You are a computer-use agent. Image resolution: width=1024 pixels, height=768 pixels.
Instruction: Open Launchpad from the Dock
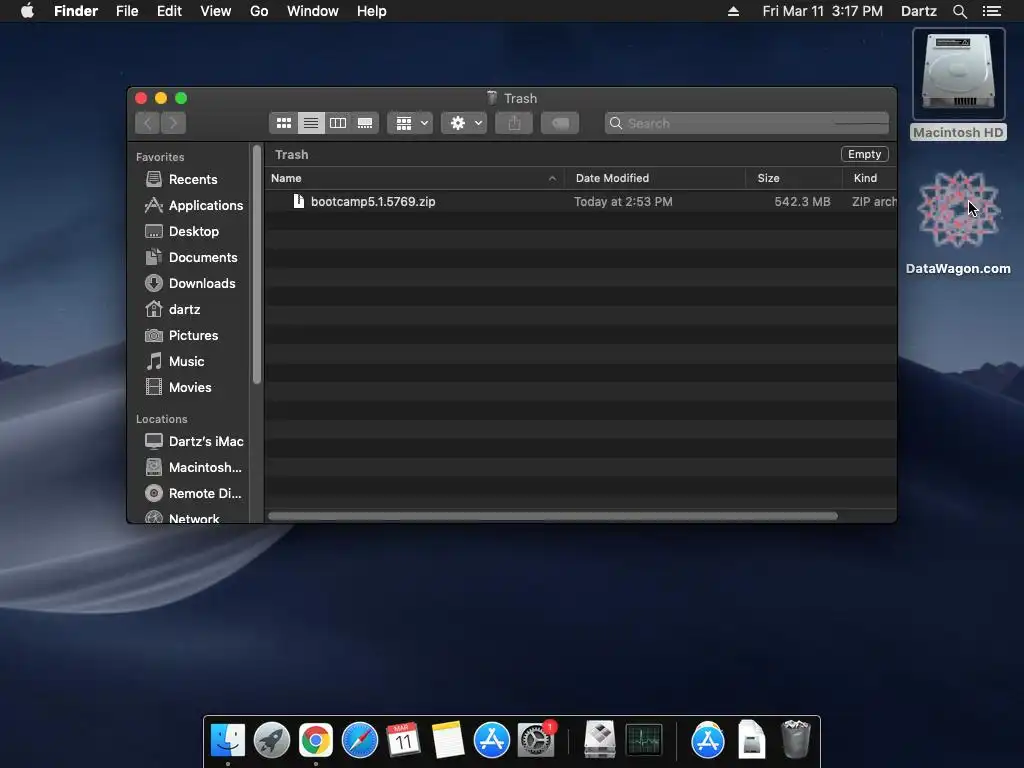coord(272,740)
